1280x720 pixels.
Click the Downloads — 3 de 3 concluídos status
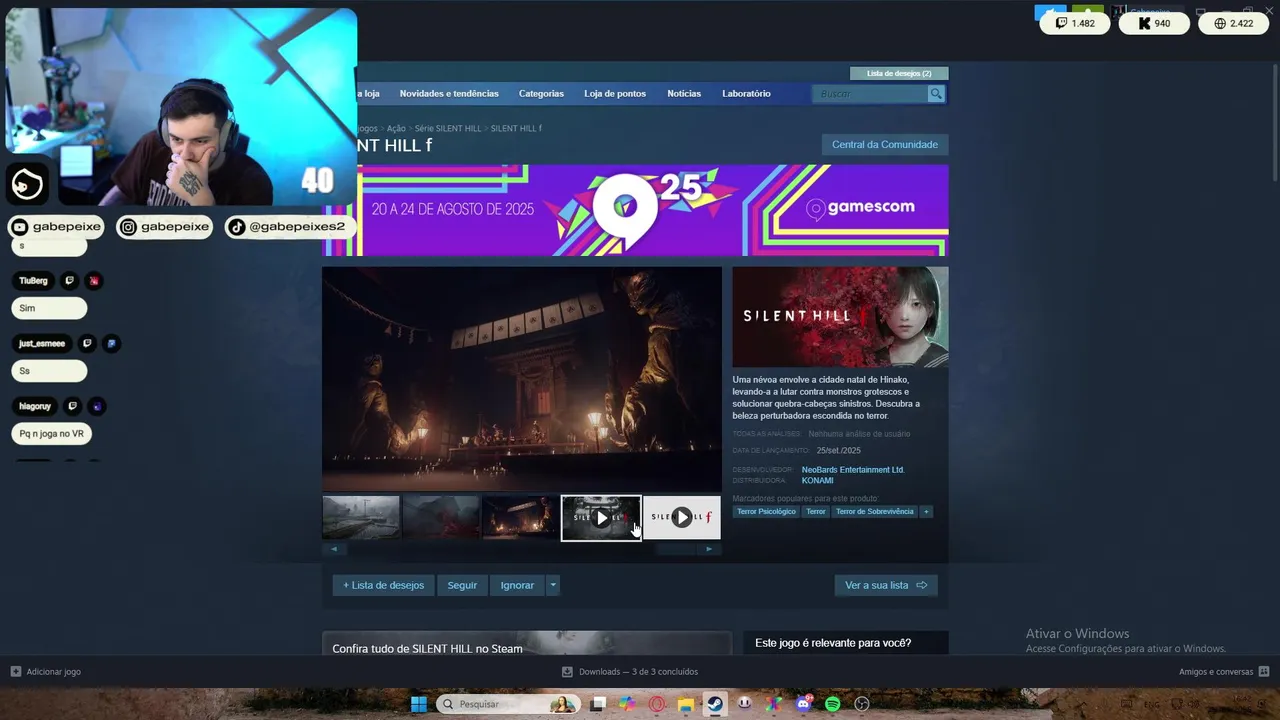point(638,672)
